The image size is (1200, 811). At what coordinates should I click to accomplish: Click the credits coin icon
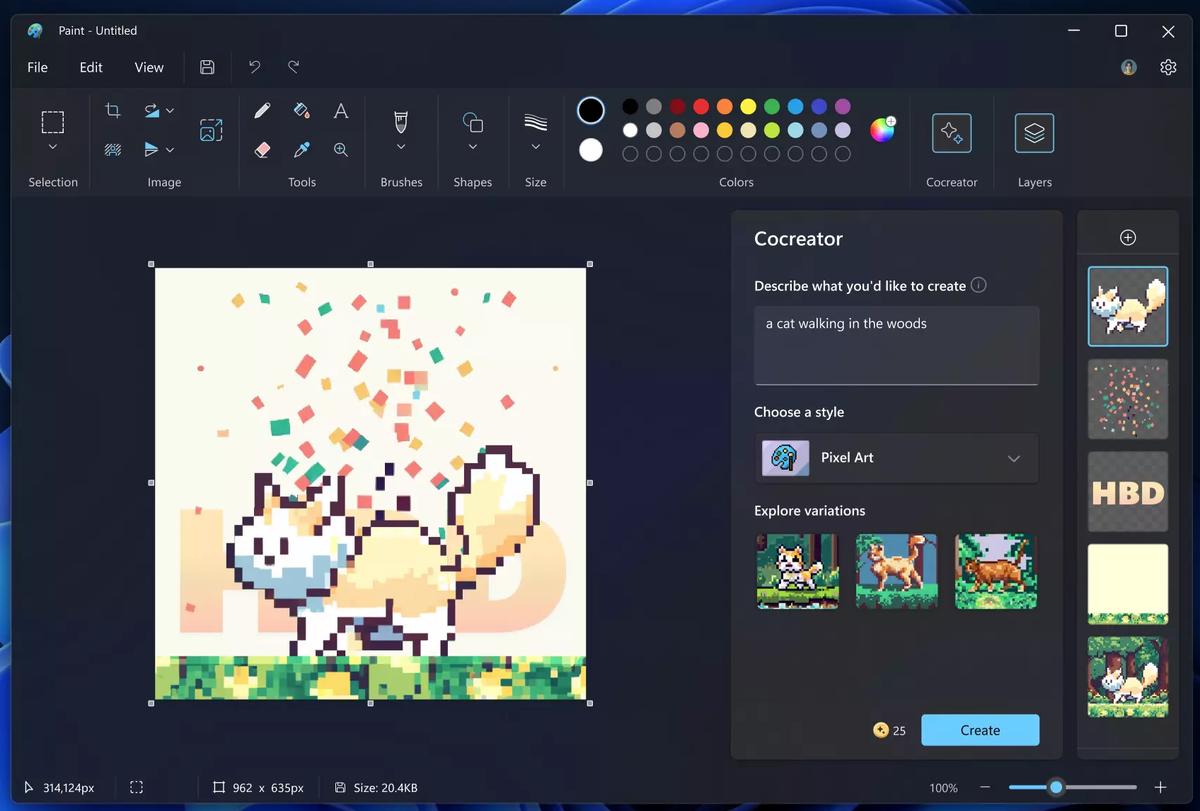(880, 730)
